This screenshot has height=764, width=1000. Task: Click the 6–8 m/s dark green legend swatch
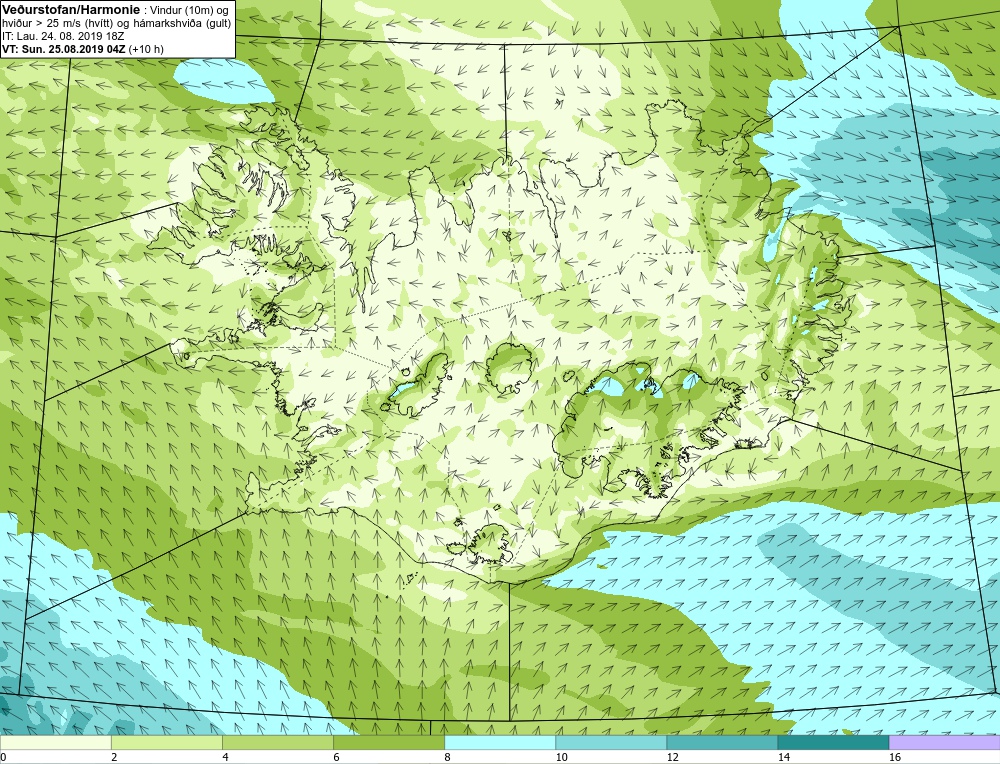click(x=388, y=742)
